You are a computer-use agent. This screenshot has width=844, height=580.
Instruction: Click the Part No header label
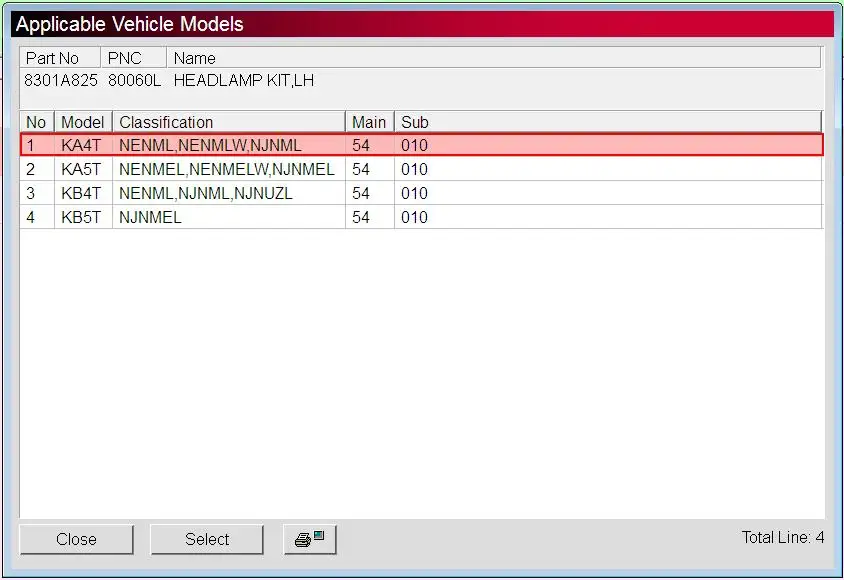point(52,58)
